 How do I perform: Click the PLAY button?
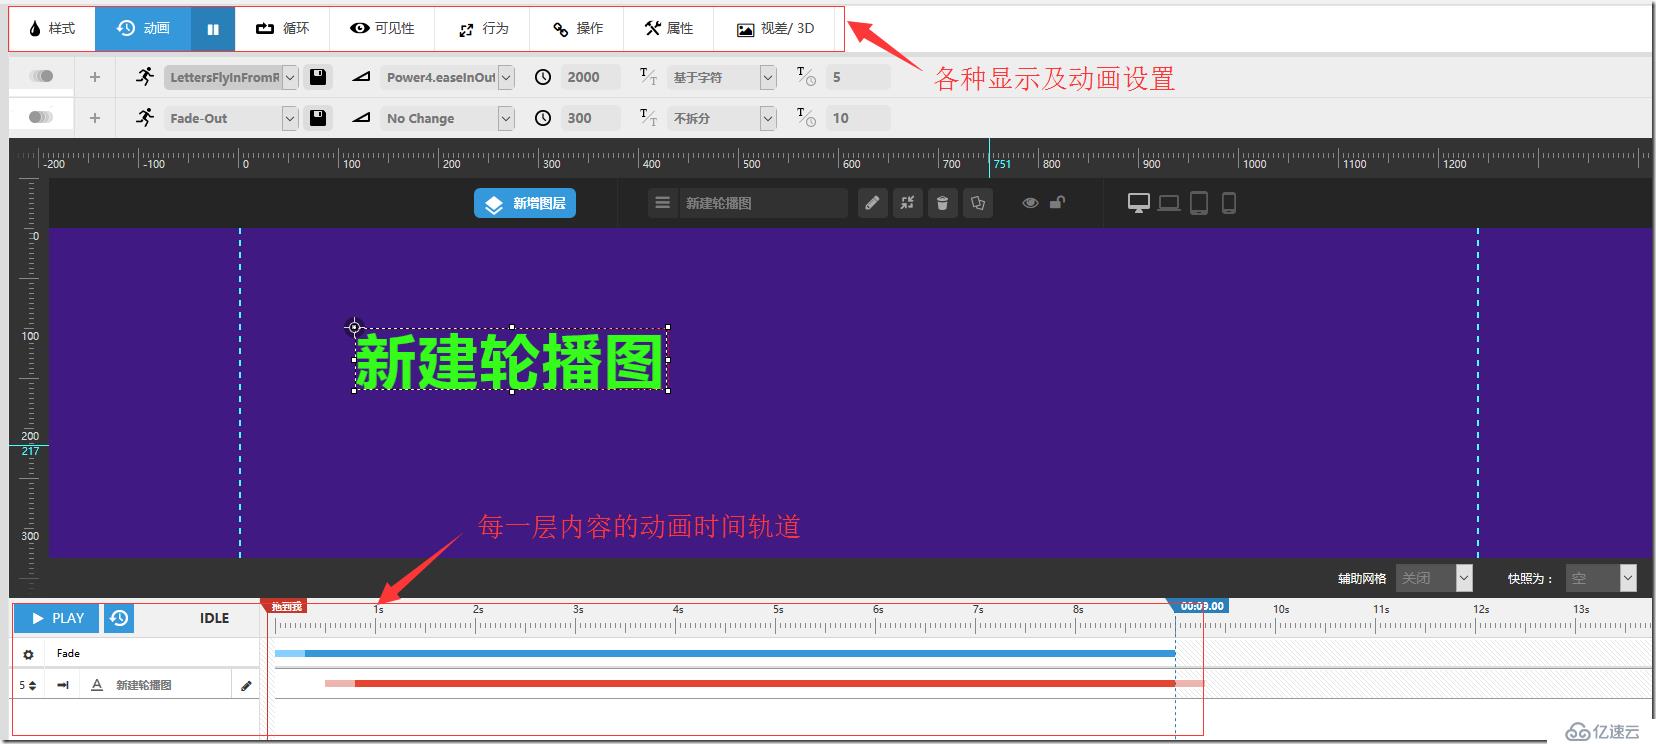tap(57, 618)
